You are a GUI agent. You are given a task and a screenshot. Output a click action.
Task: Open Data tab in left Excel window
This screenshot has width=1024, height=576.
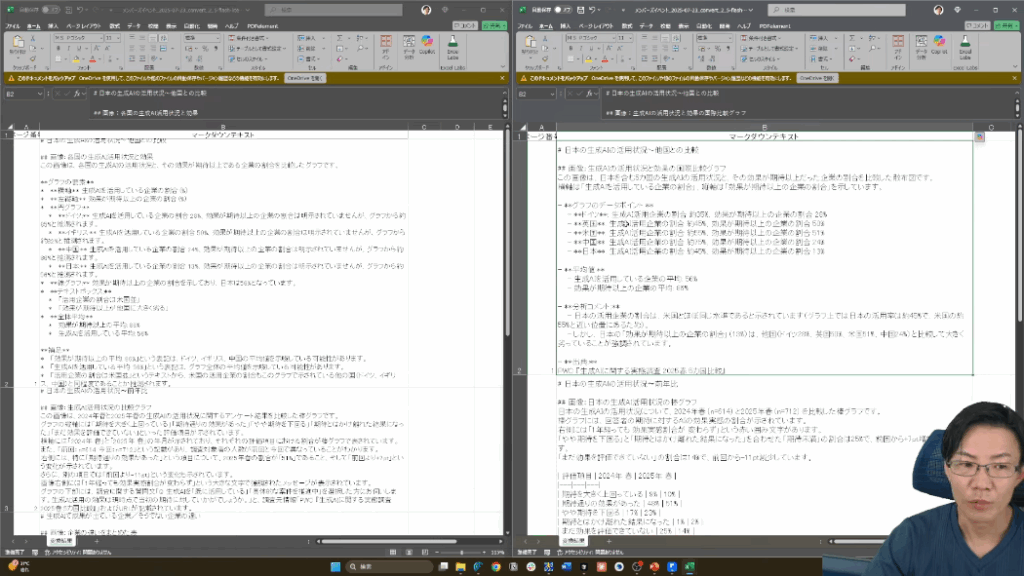click(x=134, y=26)
